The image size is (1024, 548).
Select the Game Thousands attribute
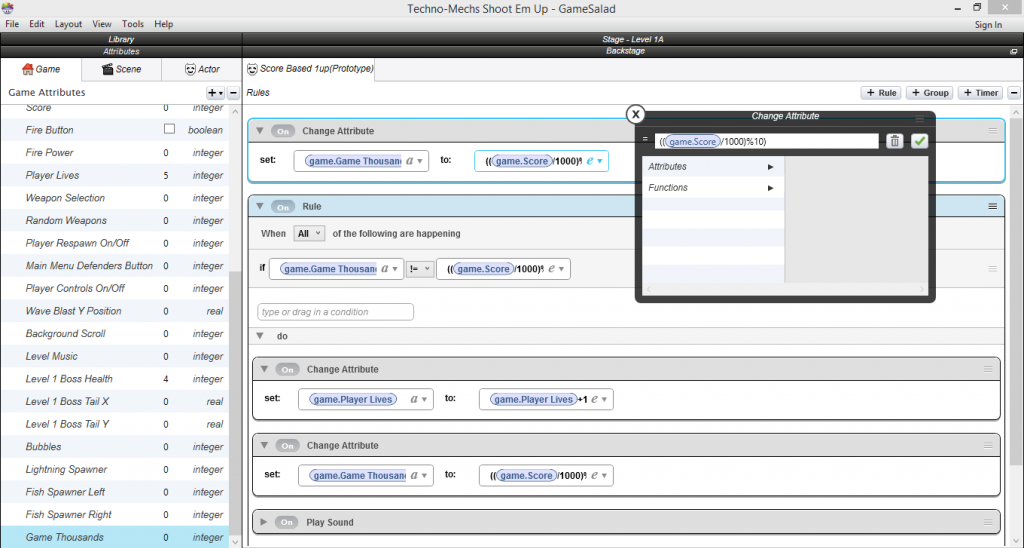(115, 537)
